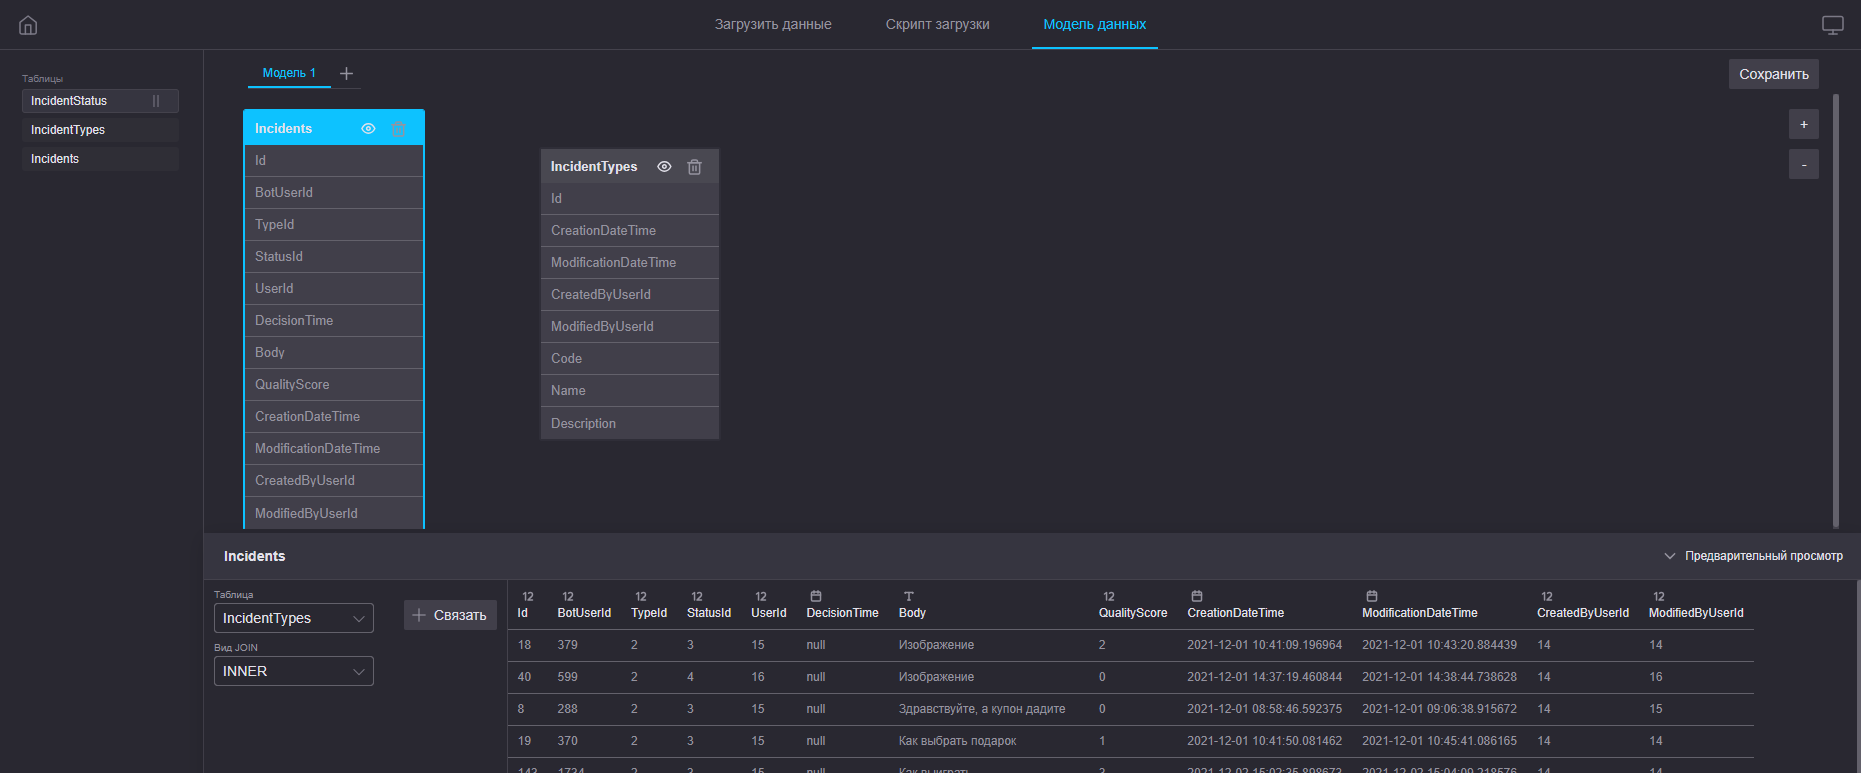Select IncidentTypes in the tables list
This screenshot has width=1861, height=773.
[x=100, y=130]
